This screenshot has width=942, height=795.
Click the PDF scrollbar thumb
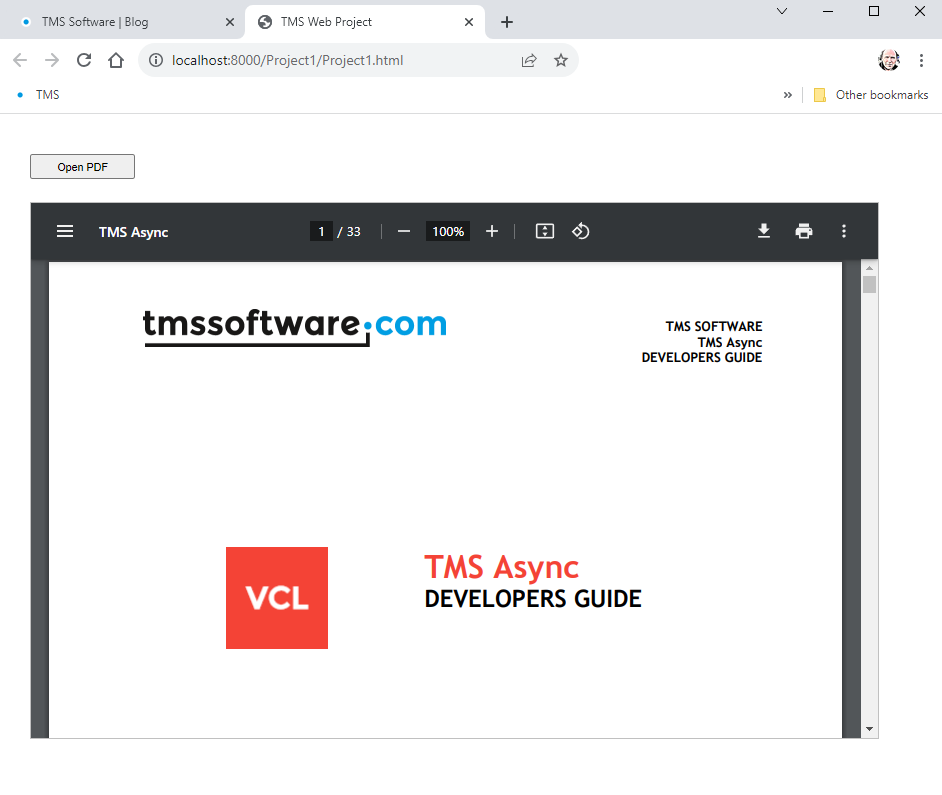(x=869, y=284)
